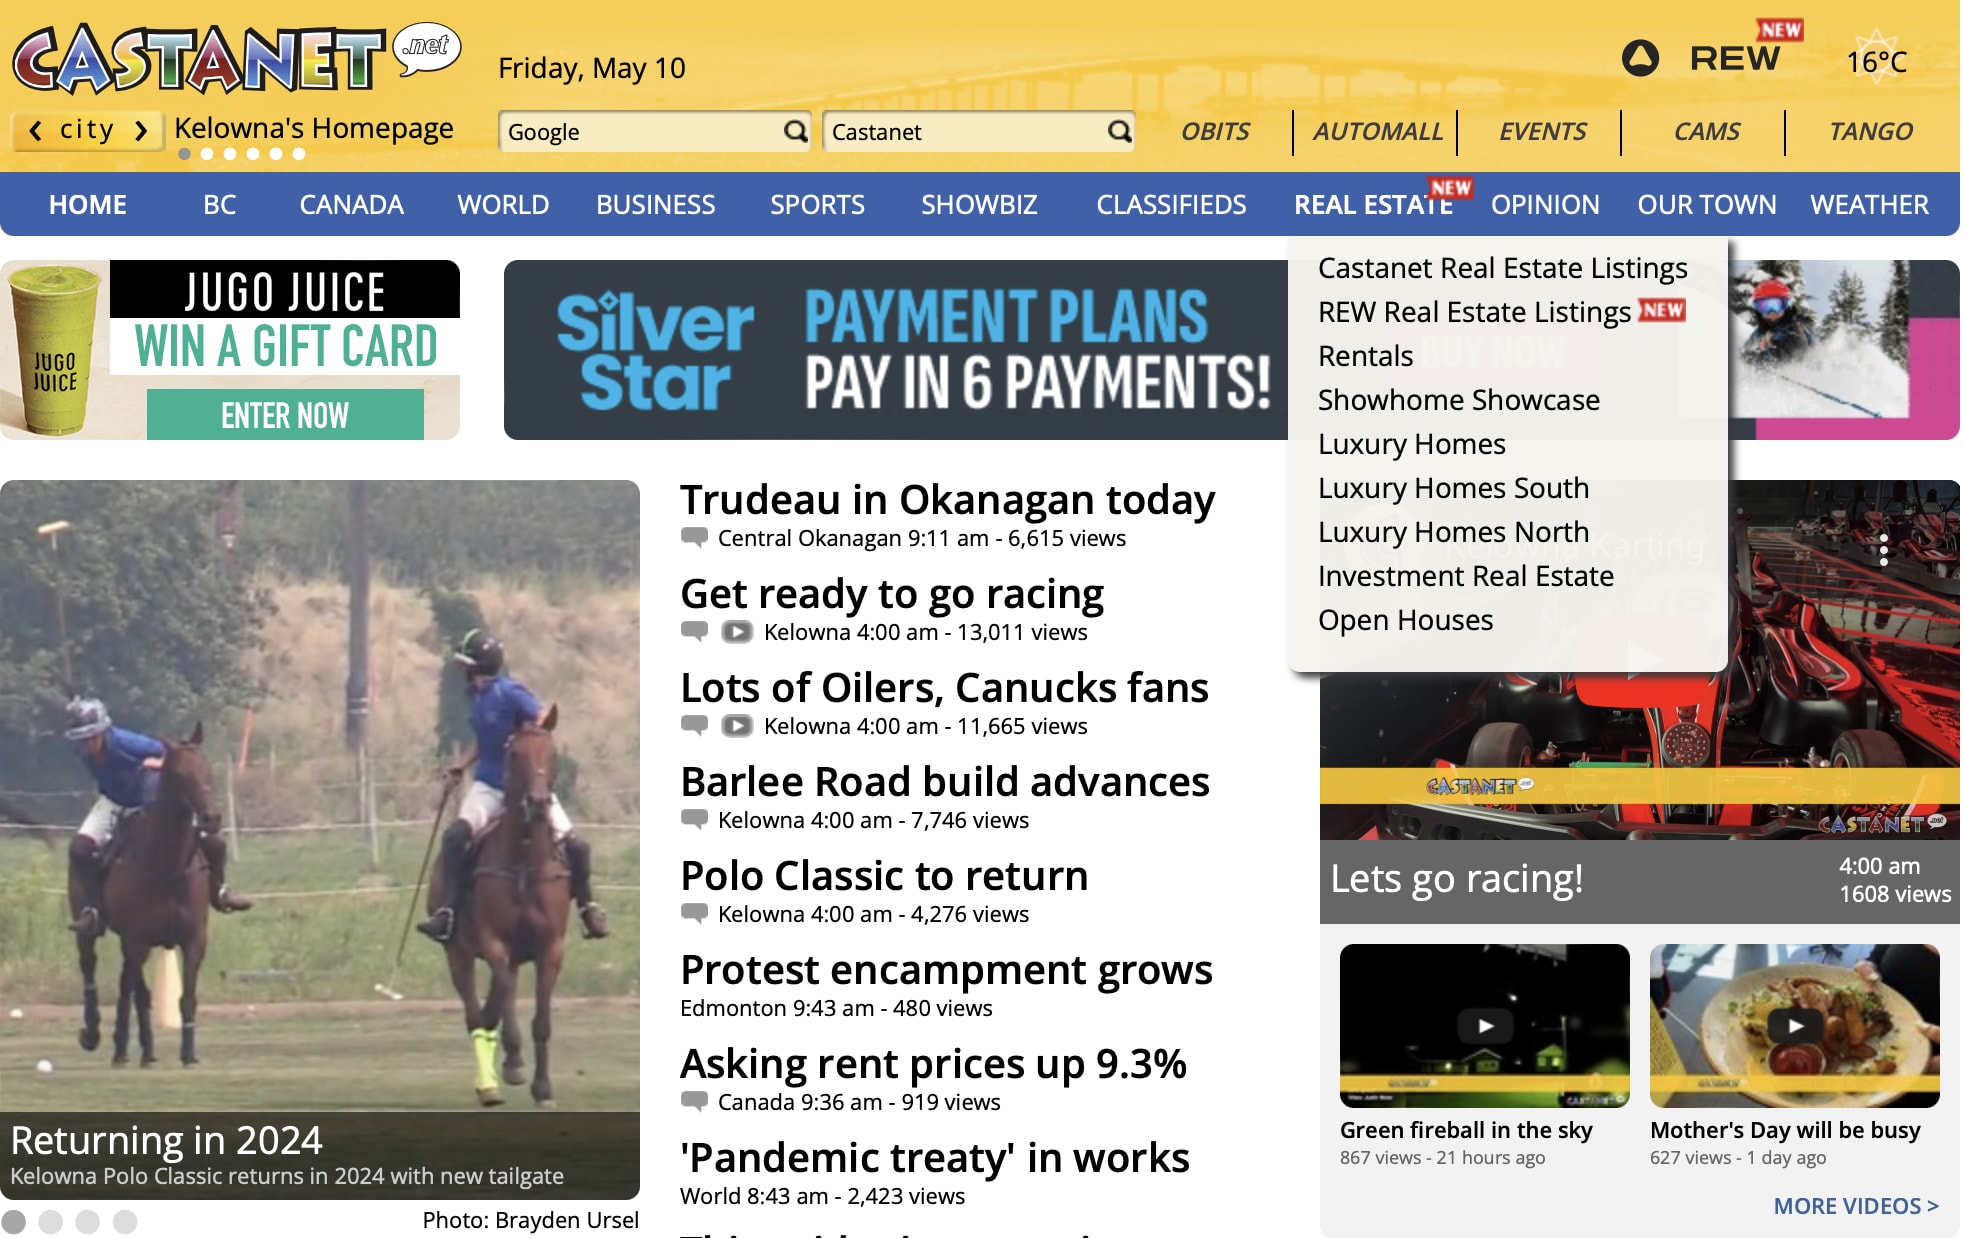The height and width of the screenshot is (1238, 1964).
Task: Select Investment Real Estate
Action: pos(1466,576)
